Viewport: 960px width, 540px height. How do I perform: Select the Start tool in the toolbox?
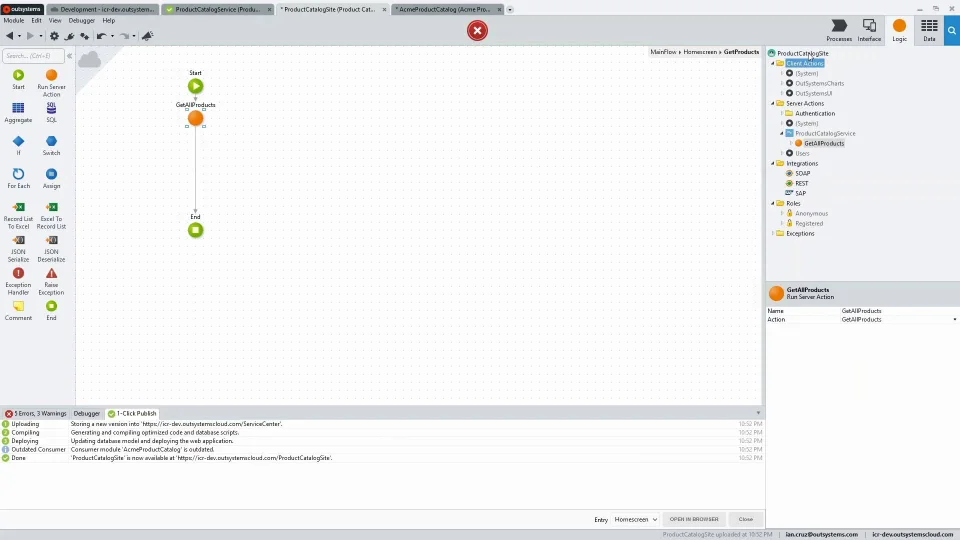[18, 80]
